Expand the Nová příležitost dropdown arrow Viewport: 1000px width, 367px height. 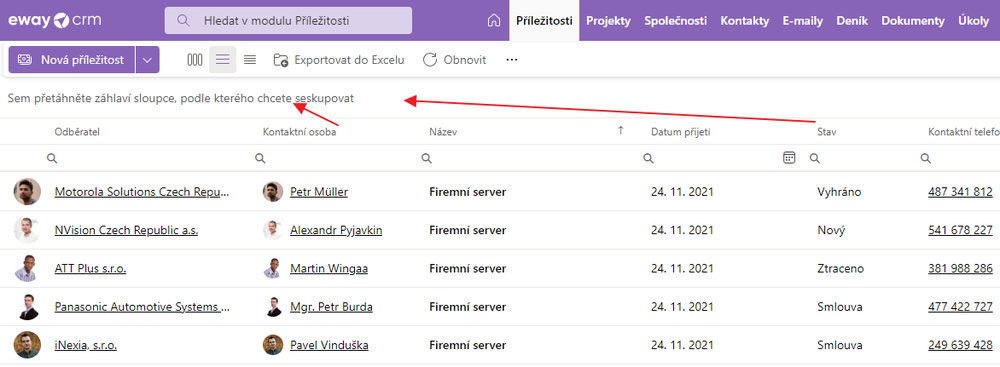(x=147, y=60)
